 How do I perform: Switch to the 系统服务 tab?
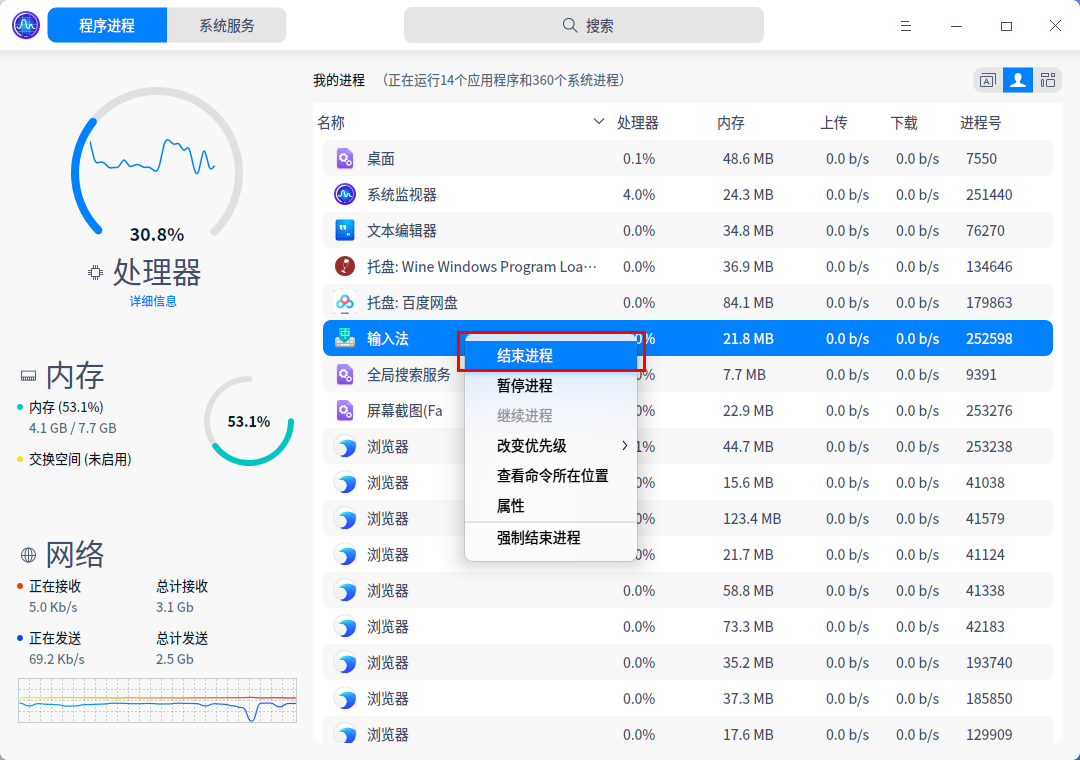tap(227, 25)
